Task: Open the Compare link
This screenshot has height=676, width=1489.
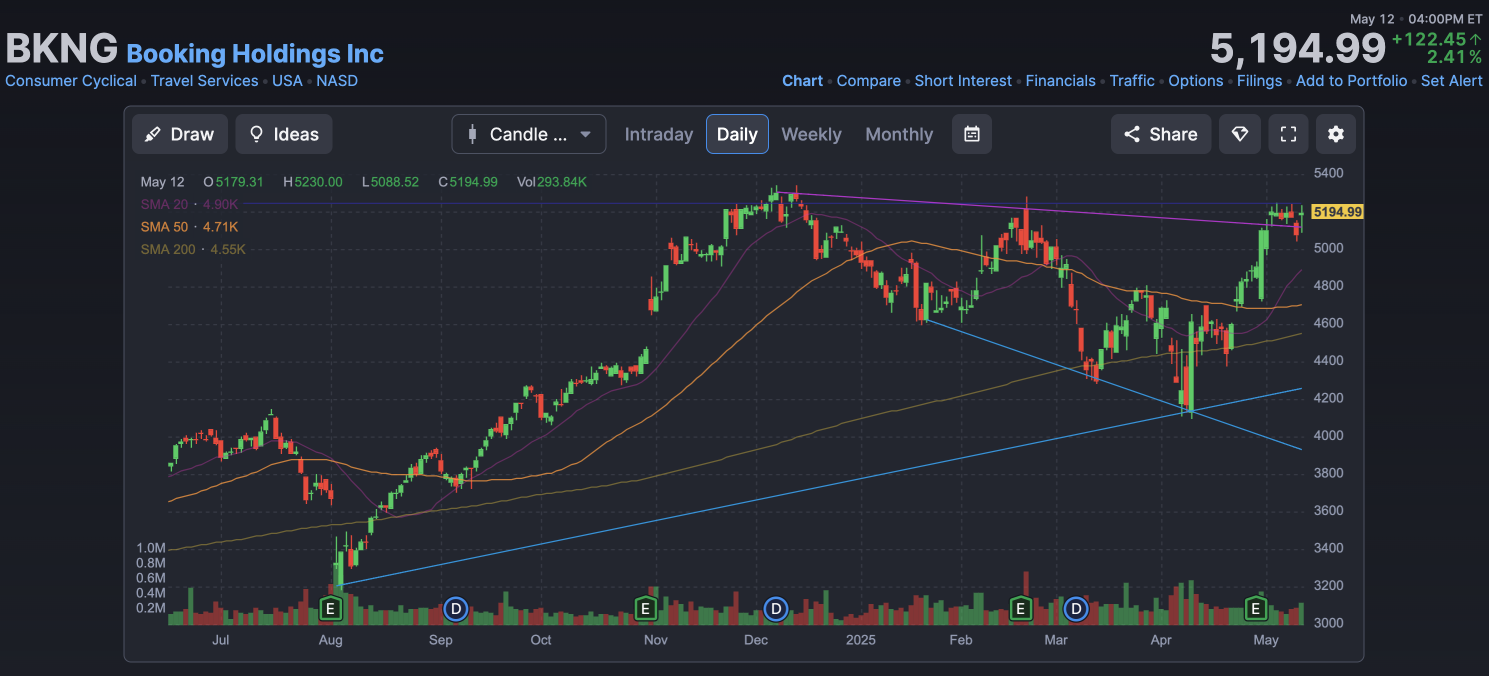Action: click(x=869, y=81)
